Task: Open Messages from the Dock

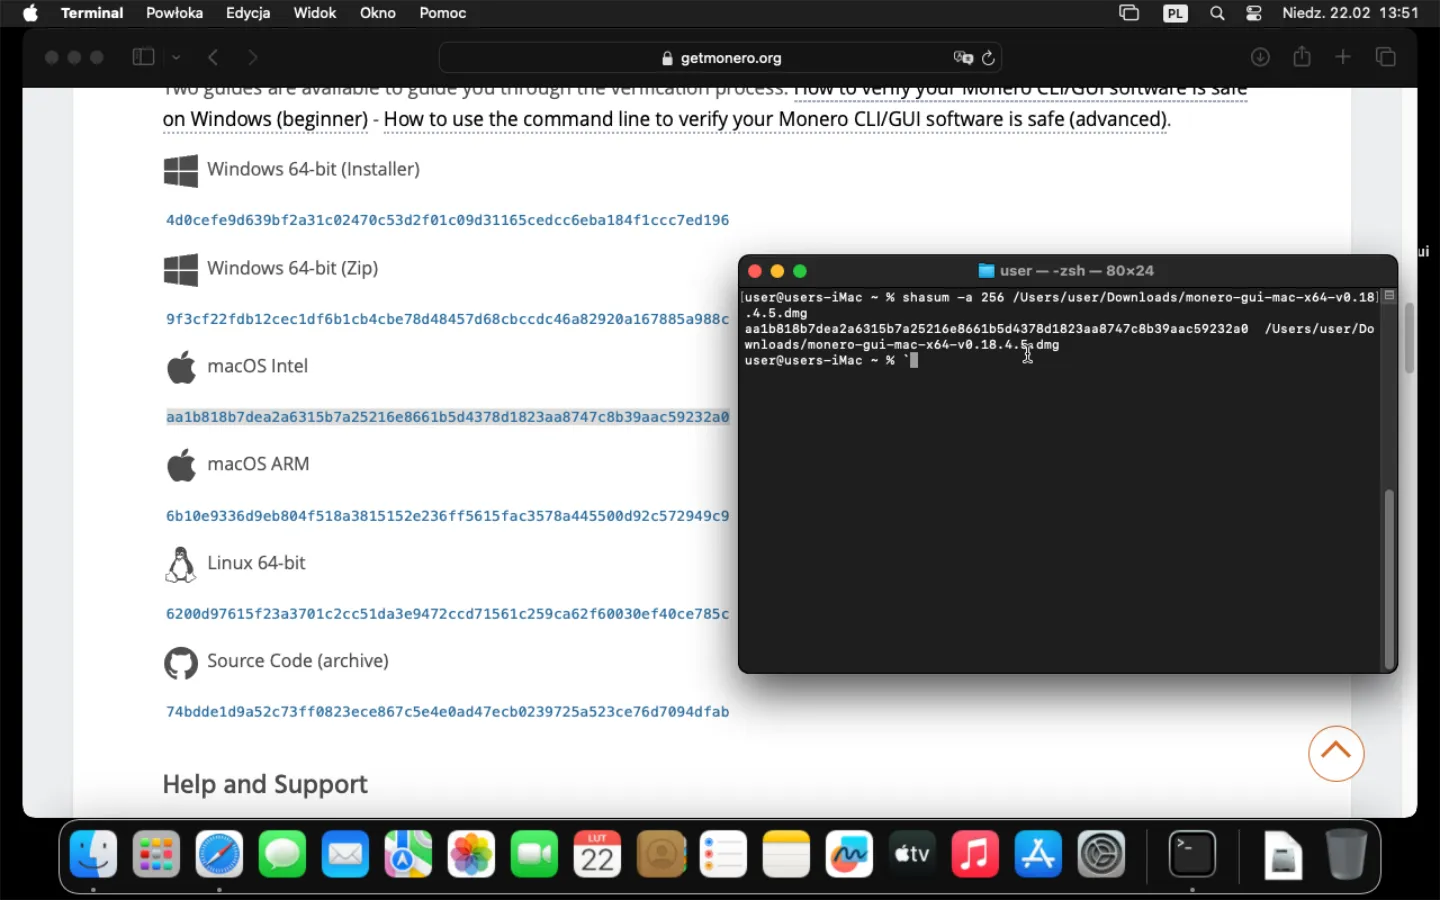Action: pos(282,855)
